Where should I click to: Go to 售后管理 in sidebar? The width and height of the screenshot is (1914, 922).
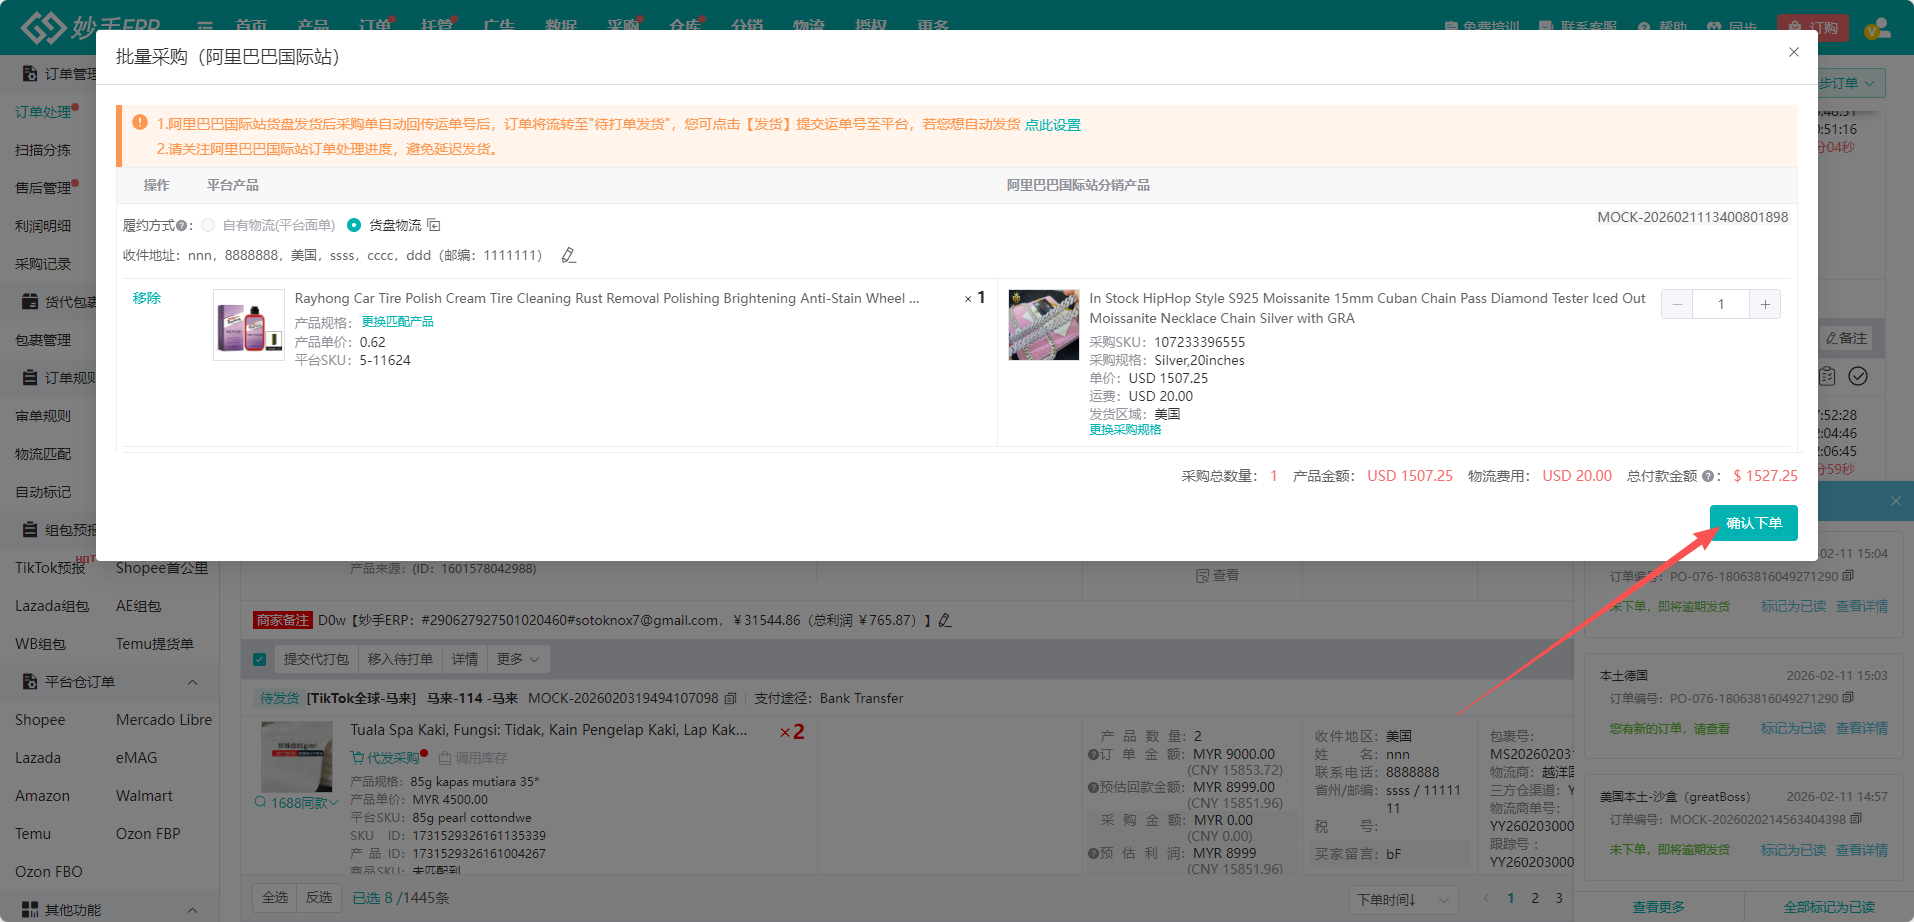point(43,188)
